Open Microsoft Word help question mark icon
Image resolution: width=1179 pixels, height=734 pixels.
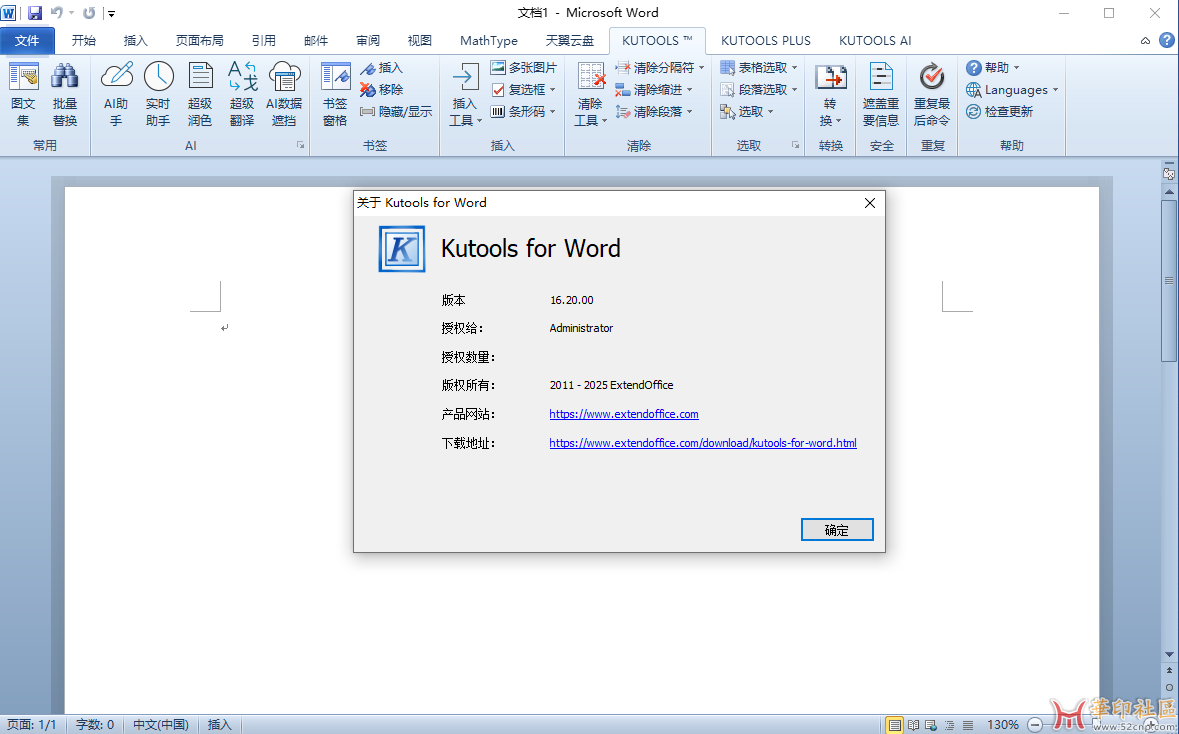[x=1167, y=41]
